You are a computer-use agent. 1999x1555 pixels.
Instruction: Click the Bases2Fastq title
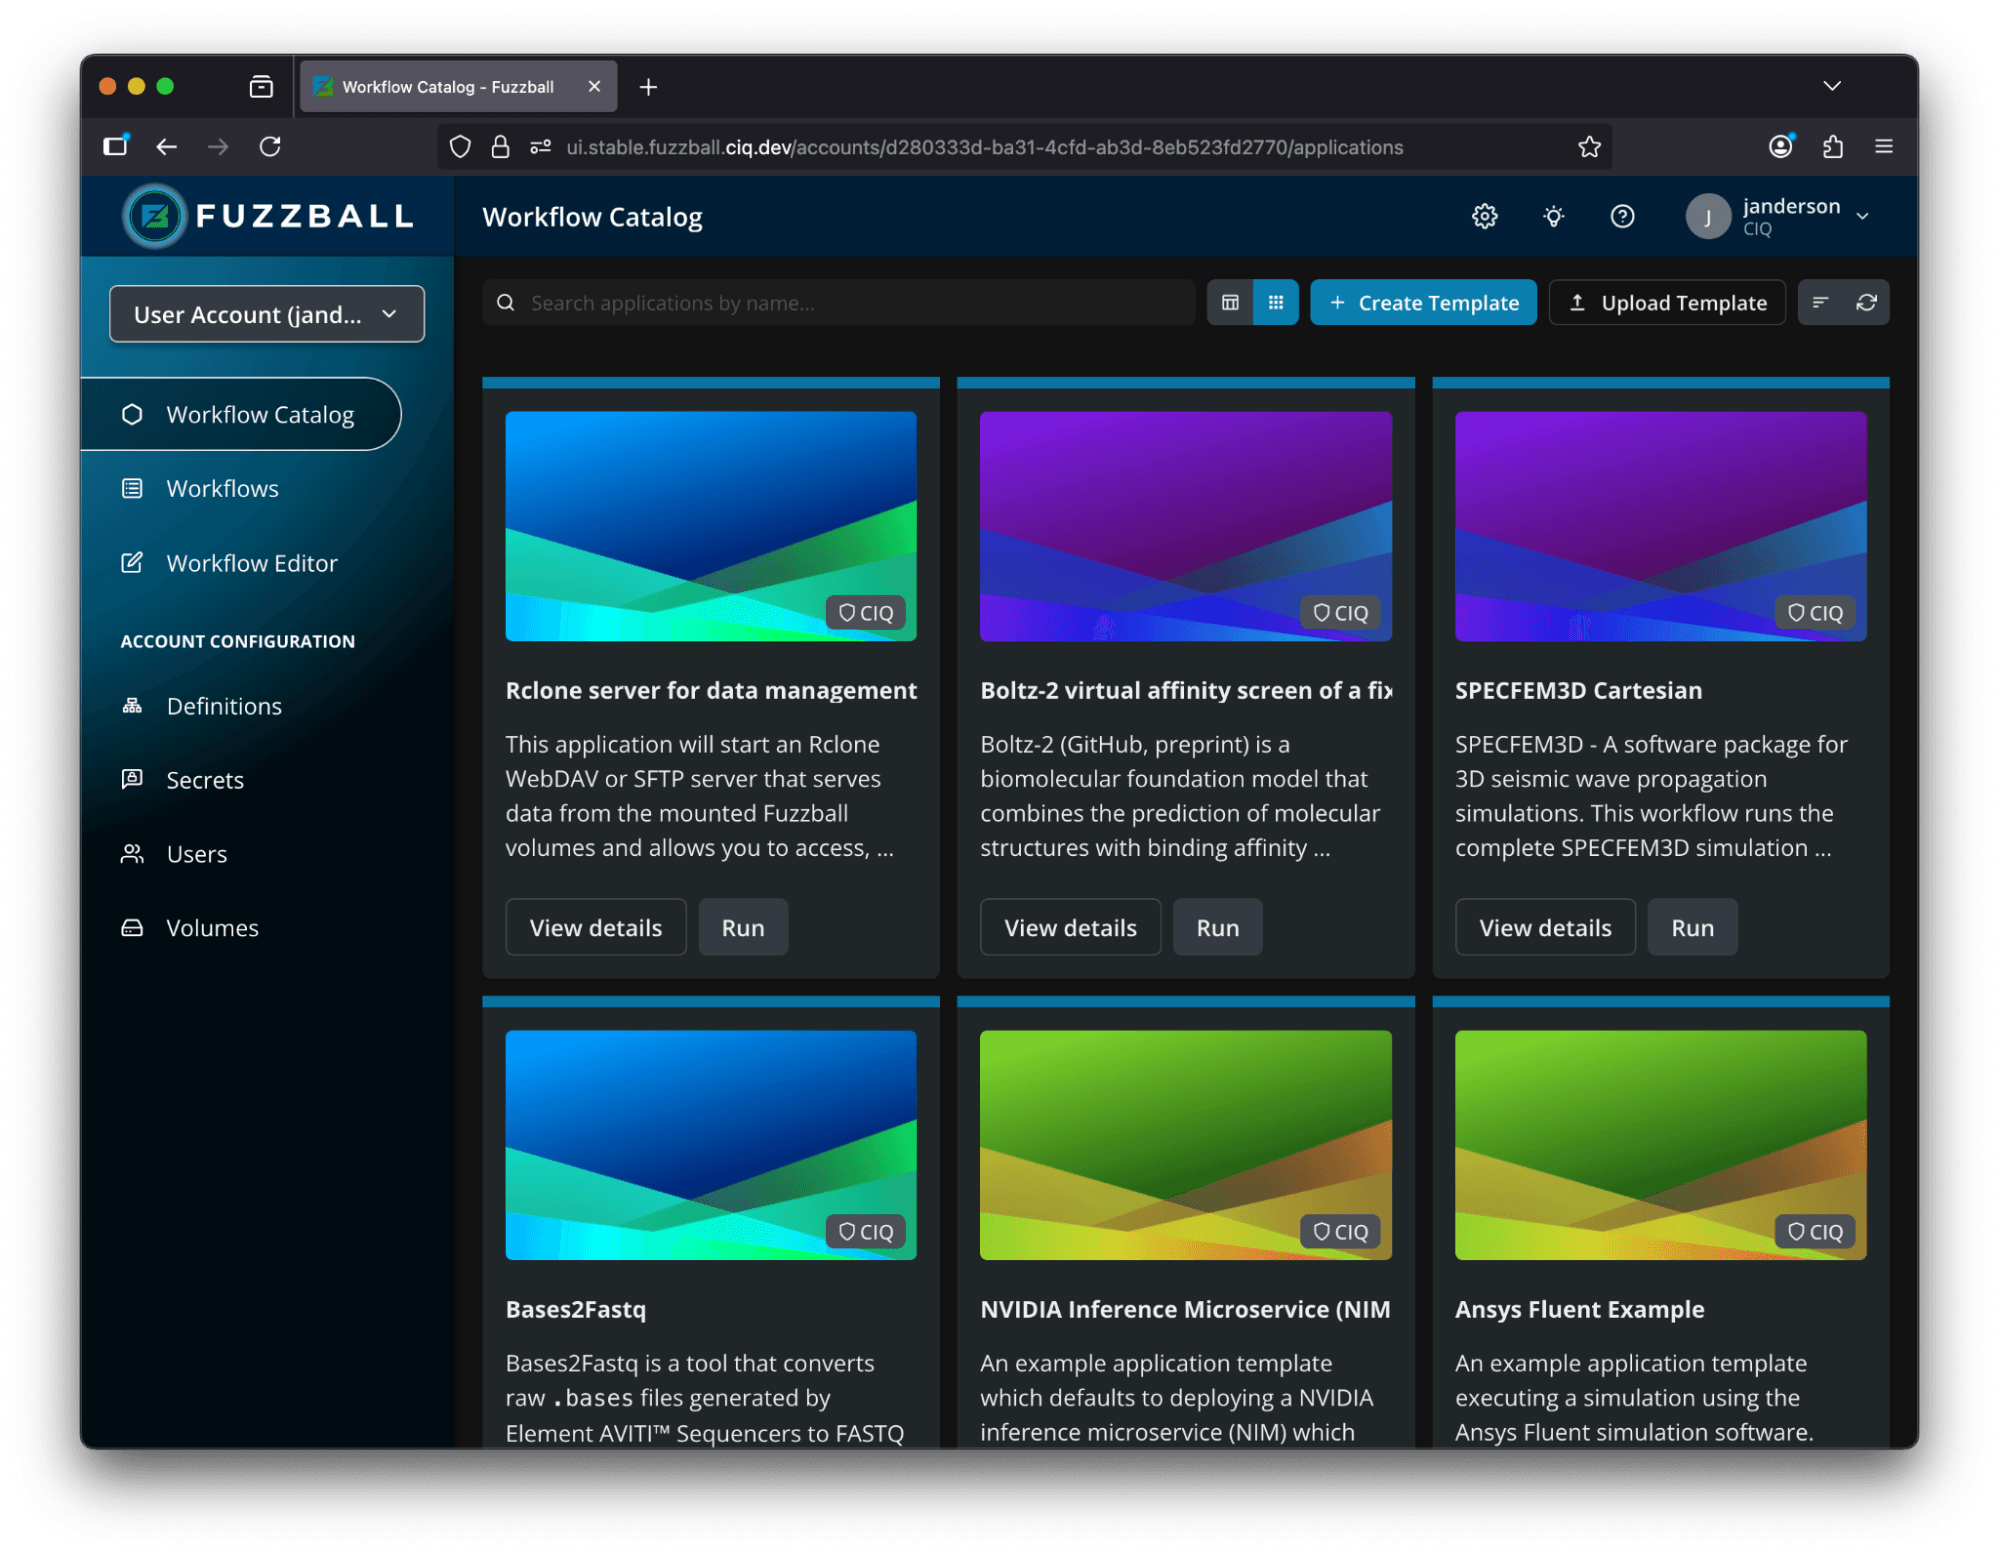point(576,1309)
